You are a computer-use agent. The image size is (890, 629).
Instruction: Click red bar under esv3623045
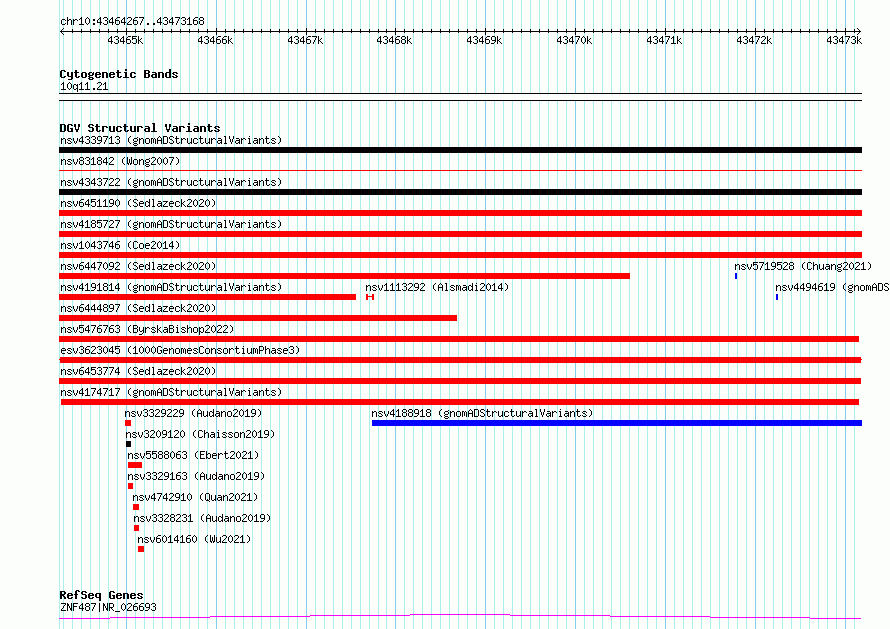460,360
